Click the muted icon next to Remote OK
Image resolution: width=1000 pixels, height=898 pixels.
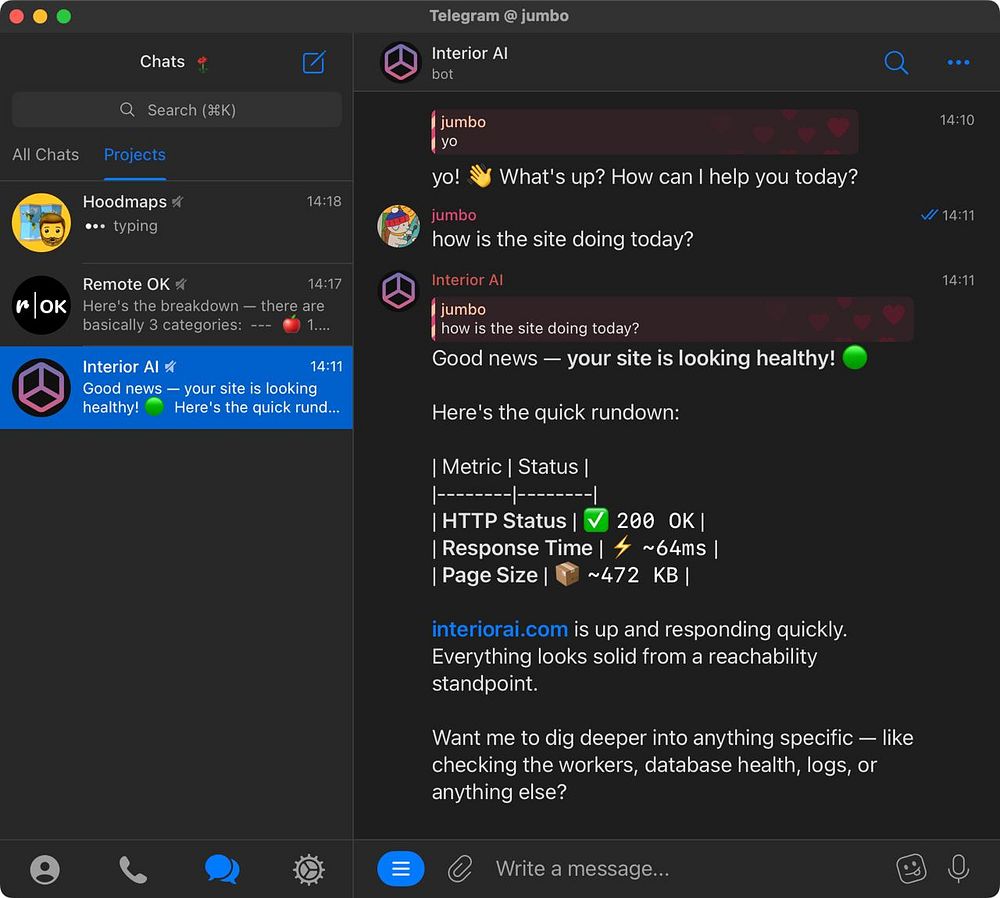[x=180, y=284]
